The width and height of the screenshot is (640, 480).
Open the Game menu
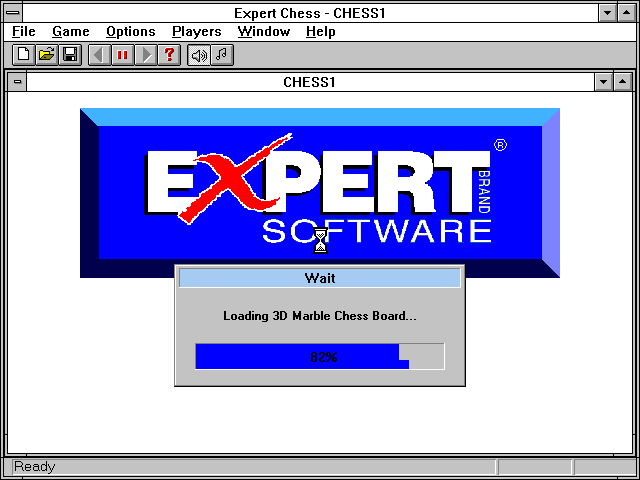click(70, 32)
